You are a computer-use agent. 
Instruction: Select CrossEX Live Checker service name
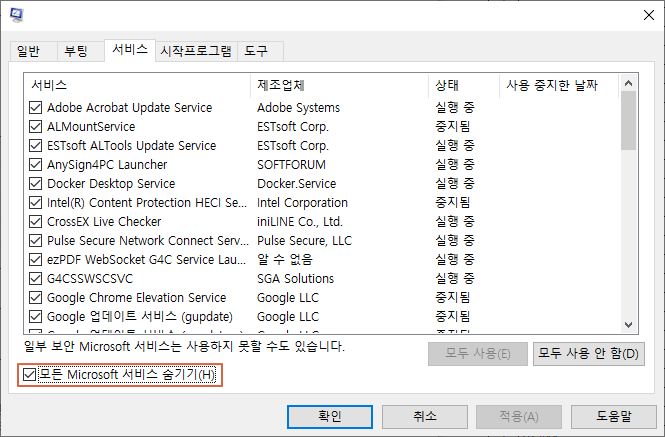(104, 221)
